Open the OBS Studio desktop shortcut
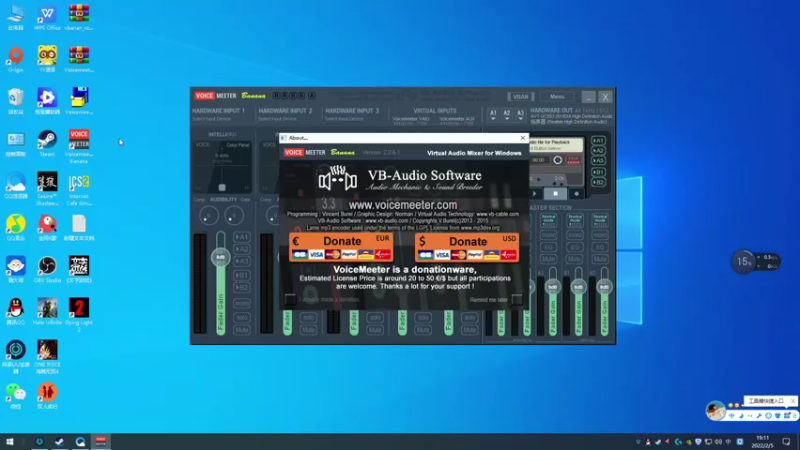Screen dimensions: 800x450 (47, 269)
